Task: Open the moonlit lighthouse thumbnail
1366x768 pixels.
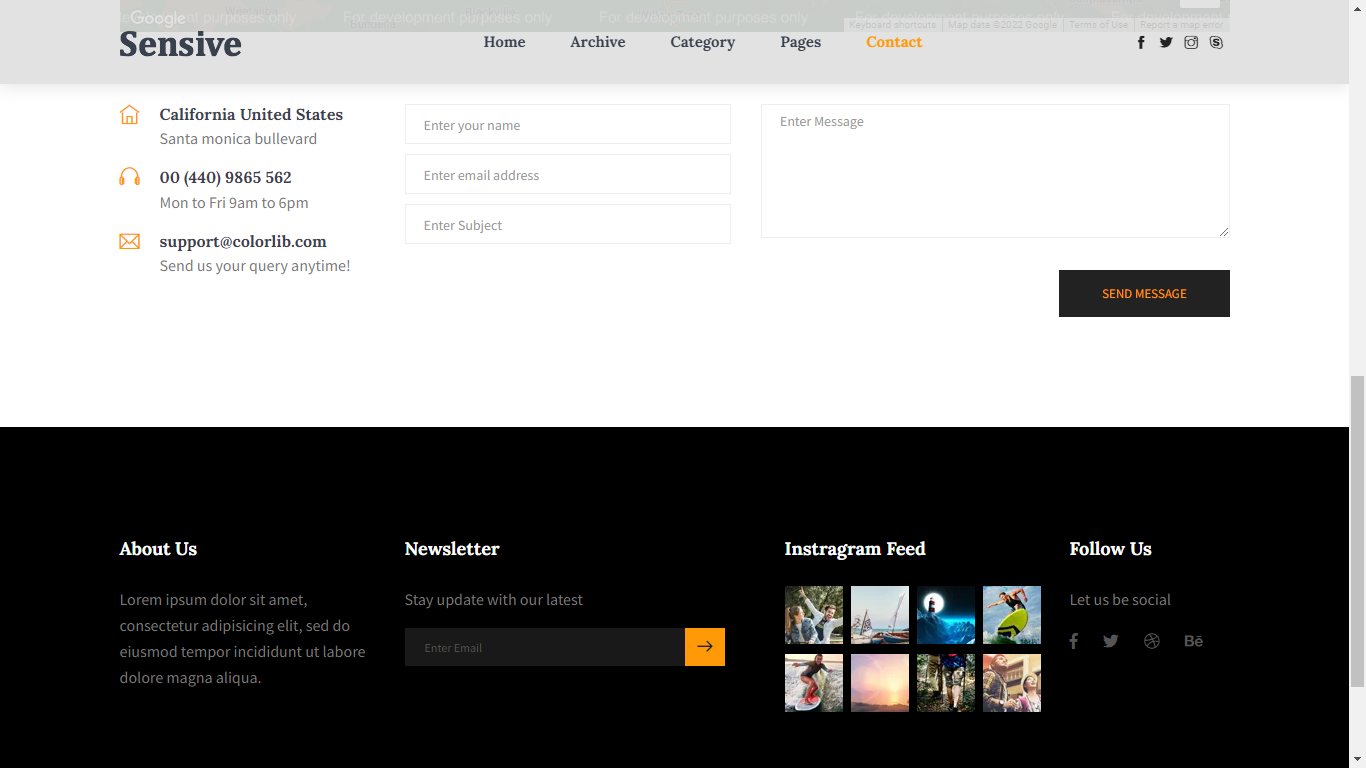Action: (946, 615)
